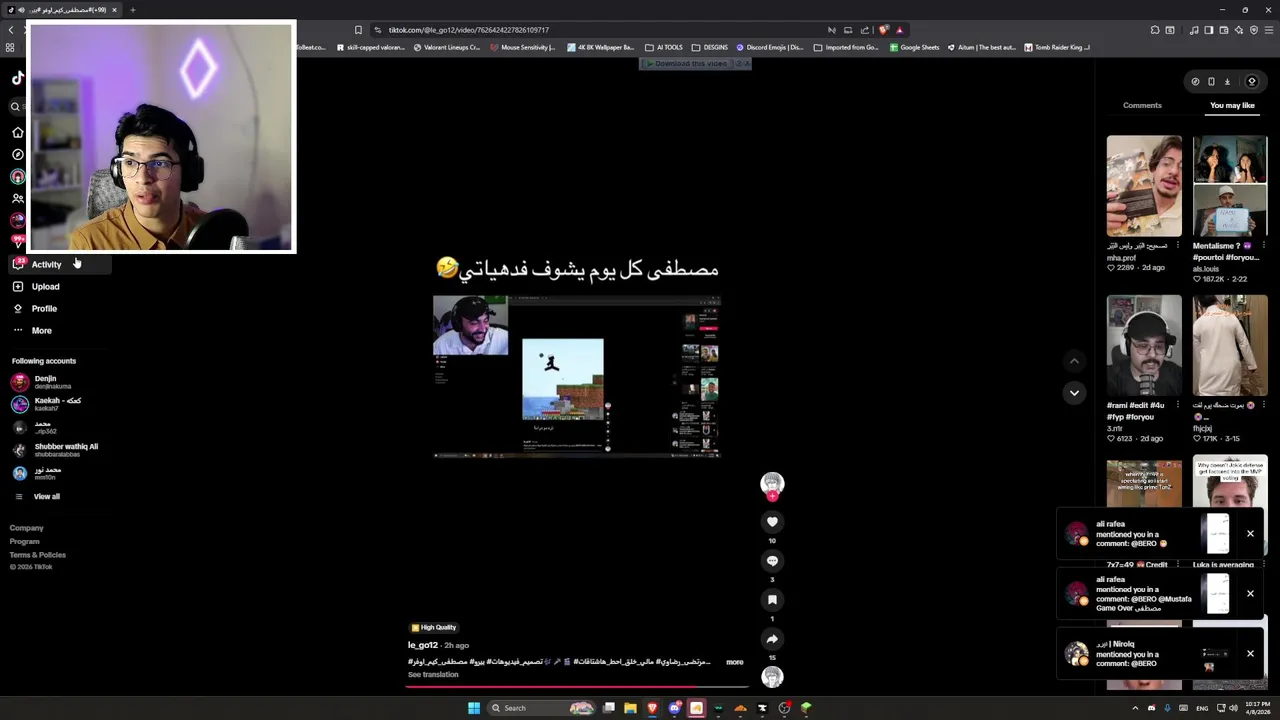Expand the caption with the more link

coord(734,662)
